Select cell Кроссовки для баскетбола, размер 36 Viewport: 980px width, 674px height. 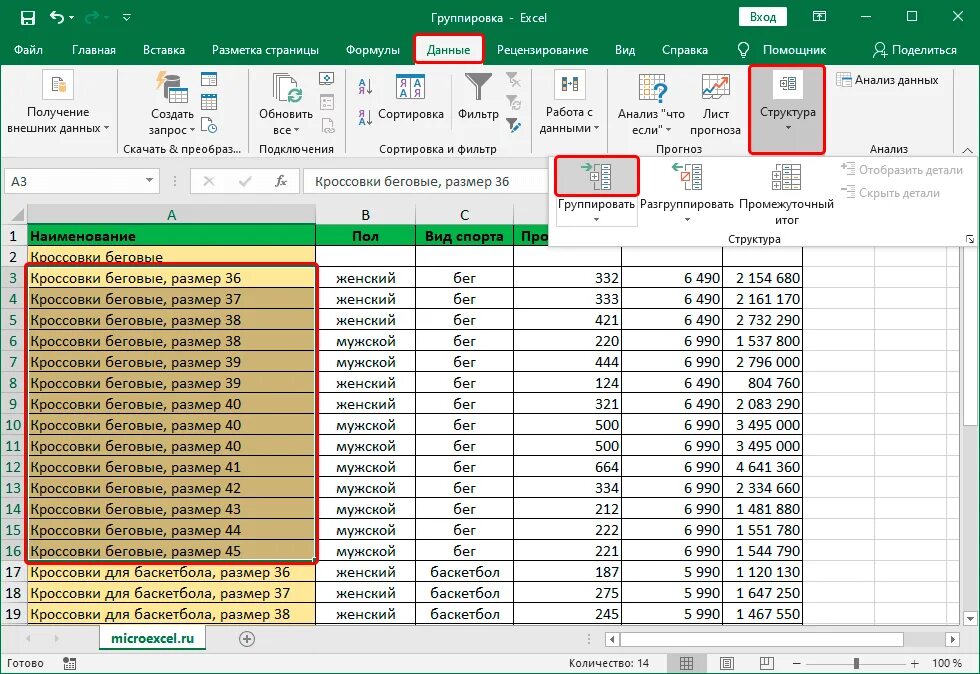pos(171,572)
